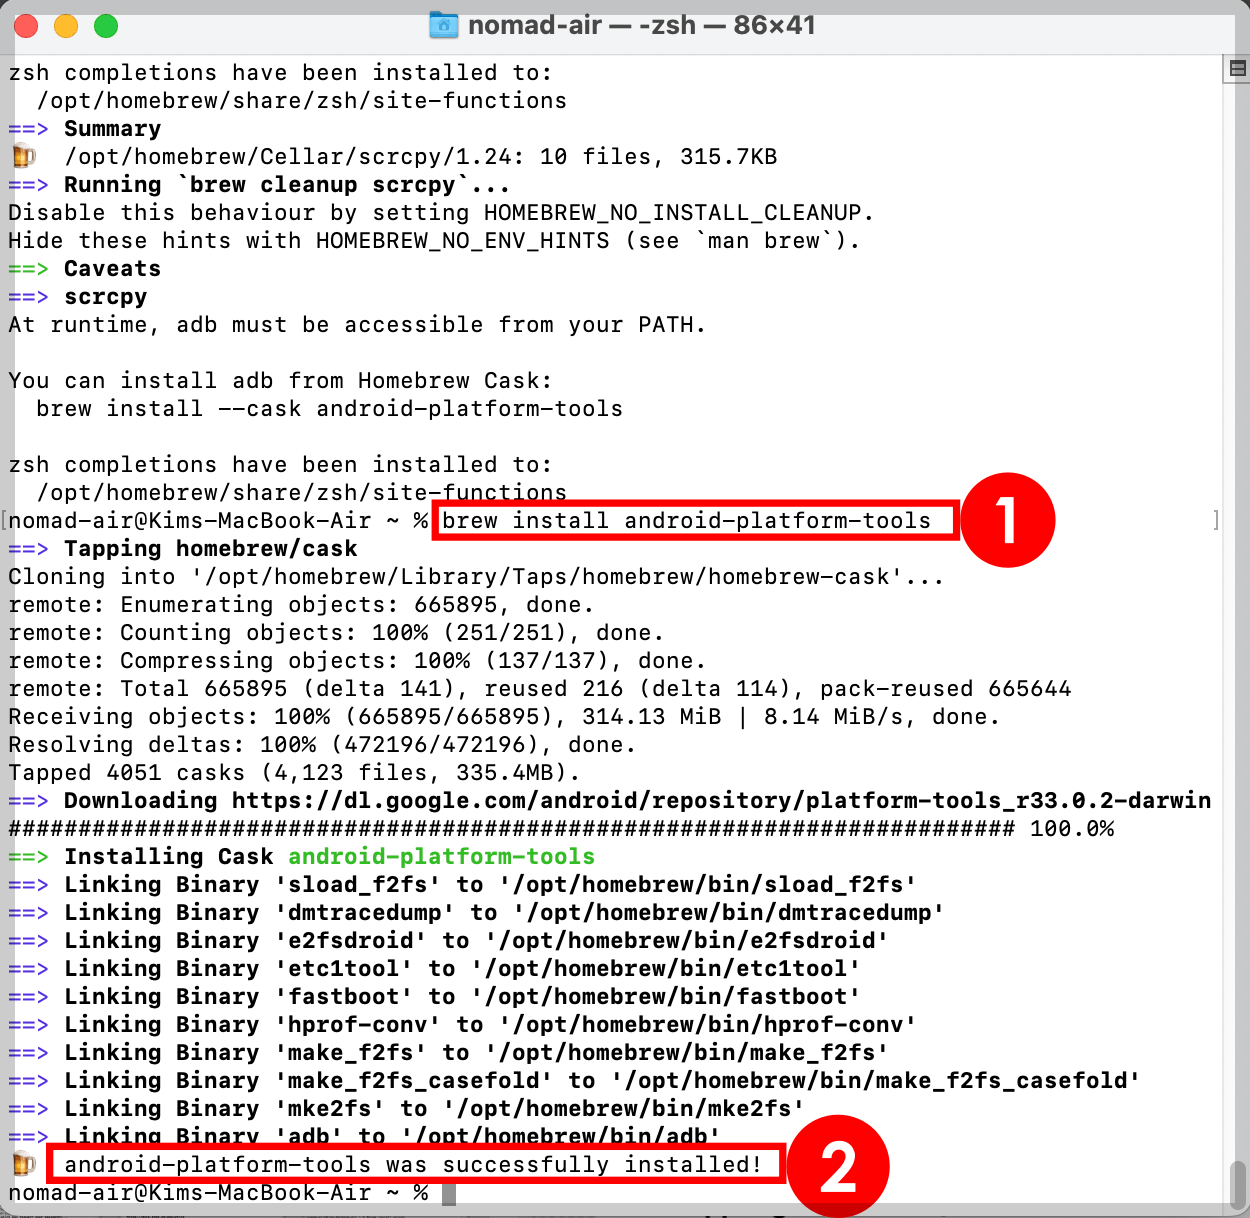Click the "Linking Binary 'fastboot'" line
The height and width of the screenshot is (1218, 1250).
[435, 997]
